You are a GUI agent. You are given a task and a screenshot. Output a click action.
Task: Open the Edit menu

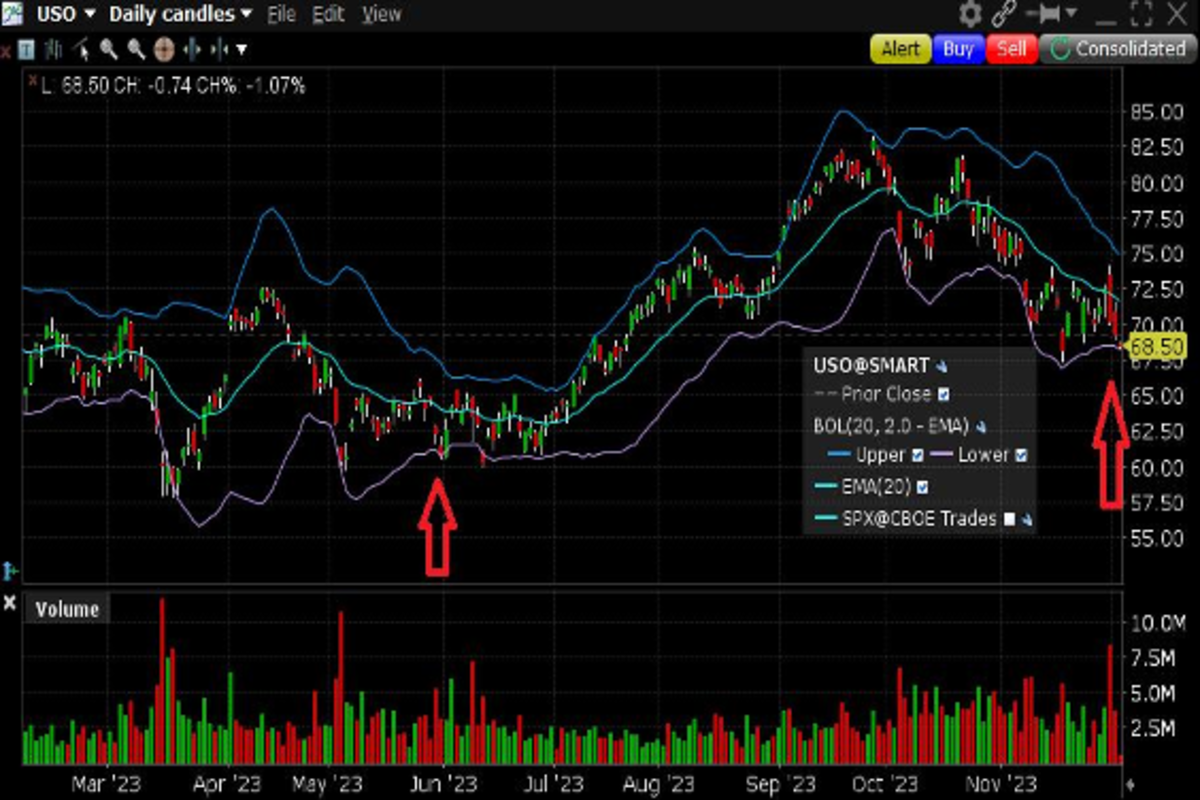pos(327,14)
